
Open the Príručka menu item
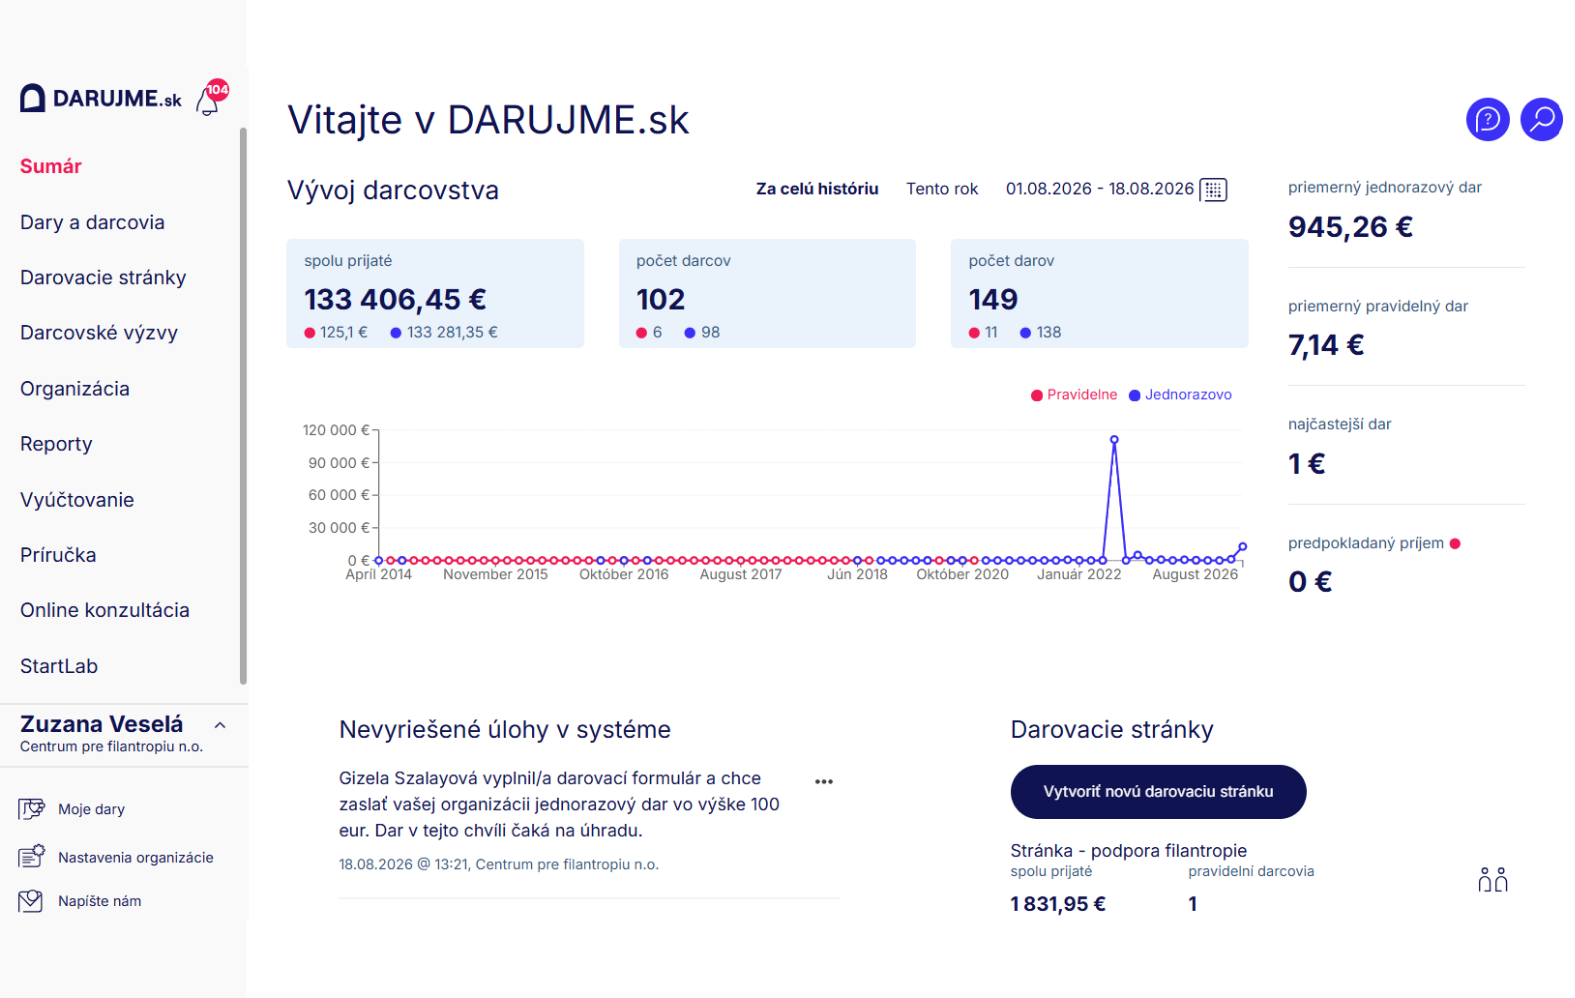click(x=58, y=555)
